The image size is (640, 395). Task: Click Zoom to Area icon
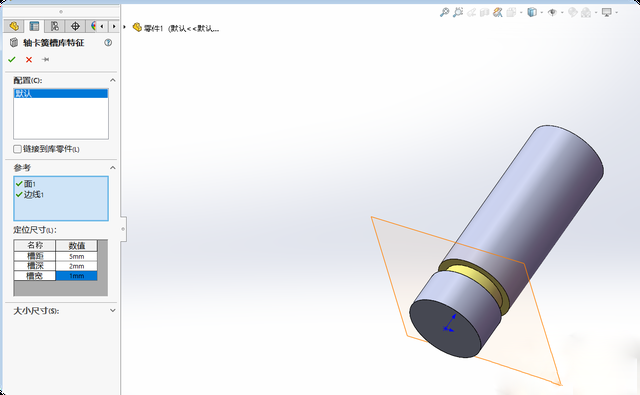click(x=458, y=12)
